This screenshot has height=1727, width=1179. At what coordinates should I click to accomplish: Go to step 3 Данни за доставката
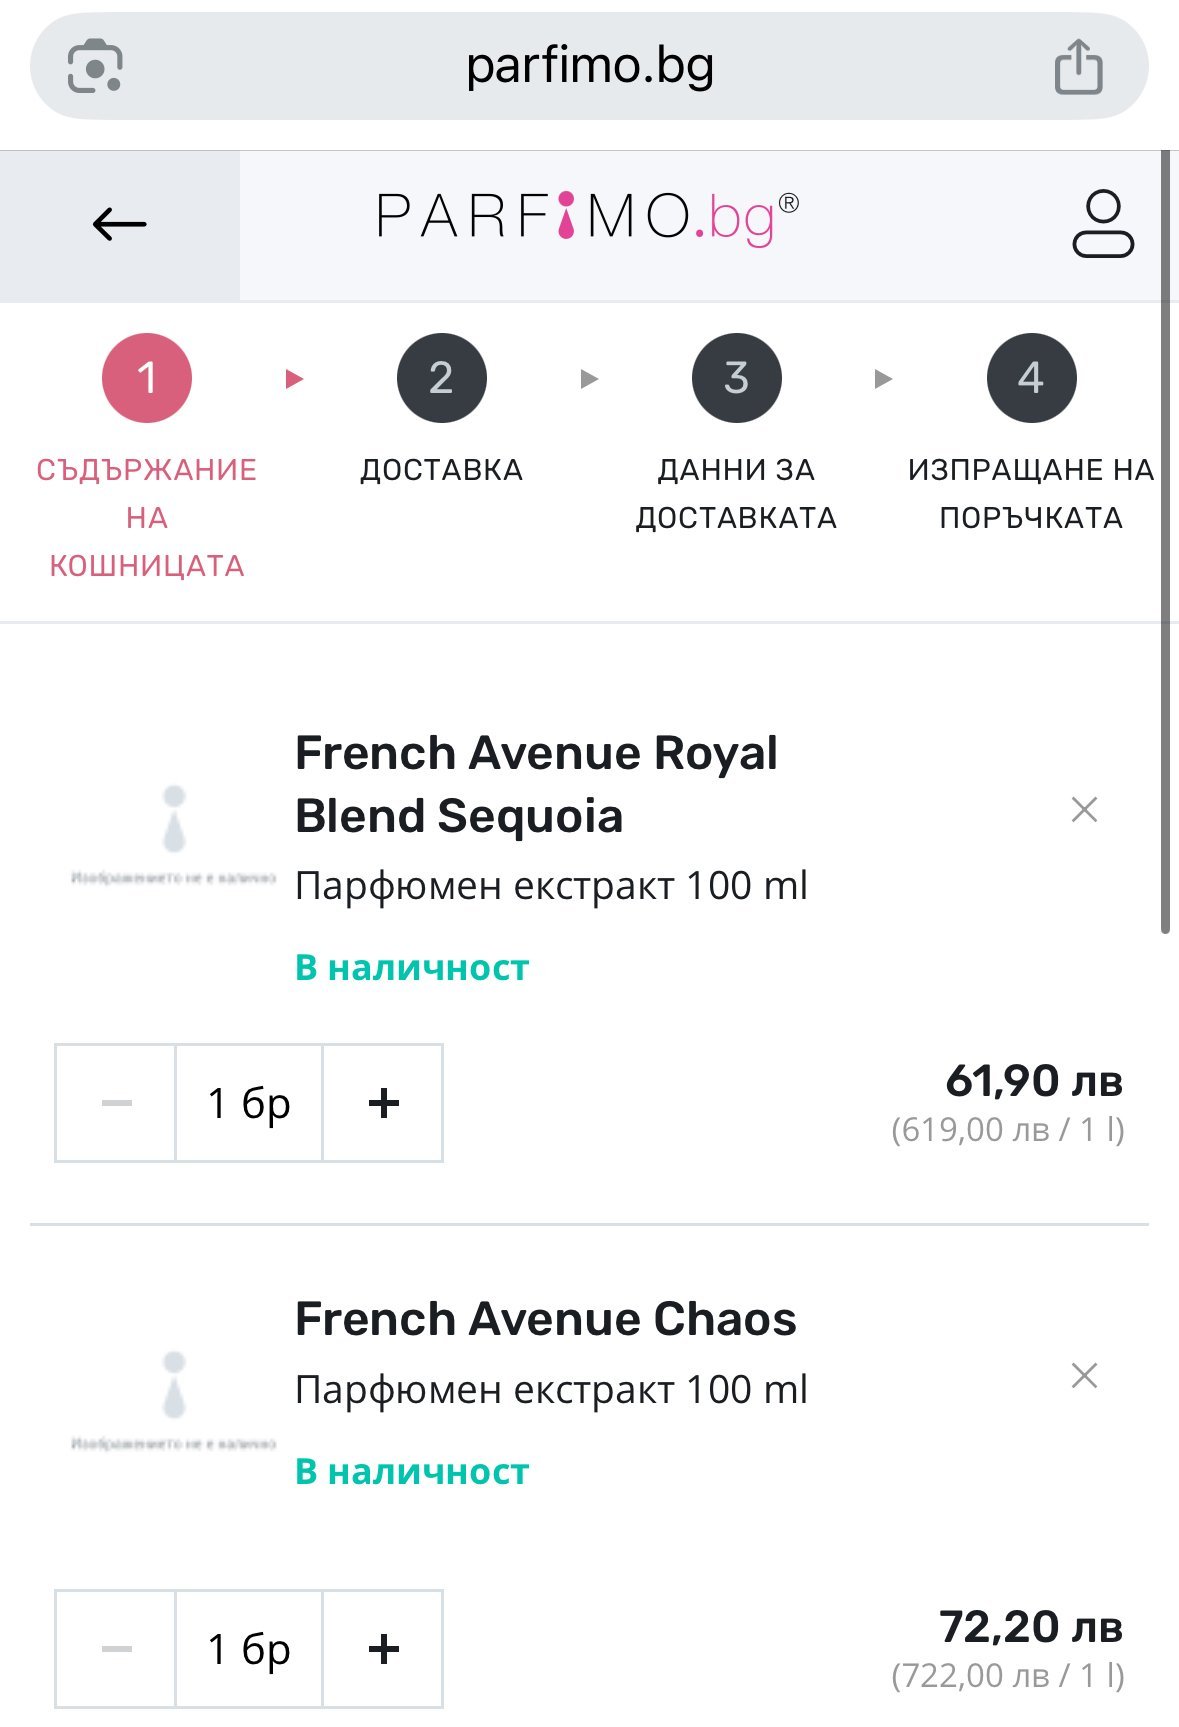coord(736,378)
